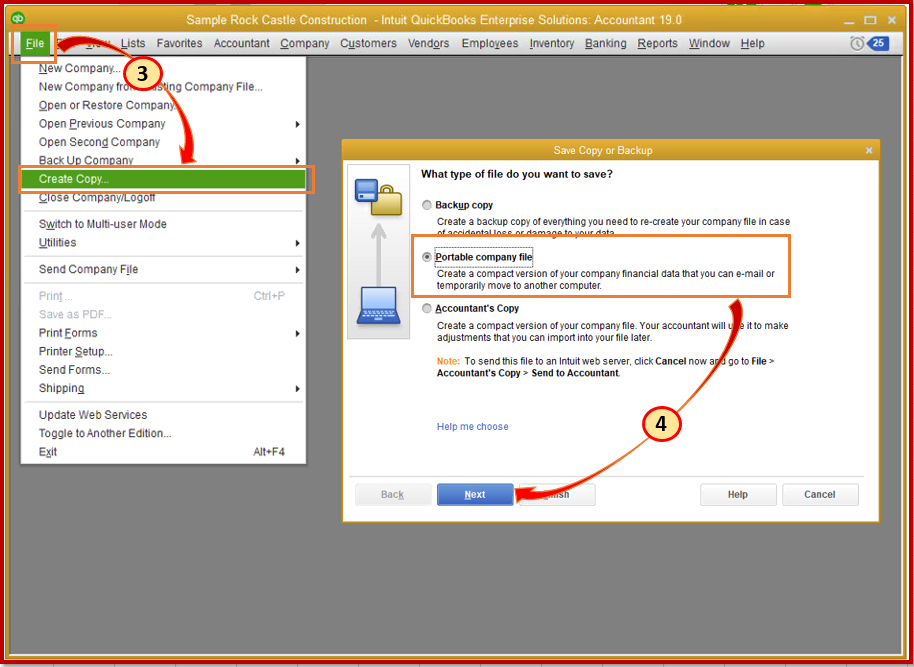This screenshot has height=667, width=914.
Task: Choose Open or Restore Company
Action: [107, 106]
